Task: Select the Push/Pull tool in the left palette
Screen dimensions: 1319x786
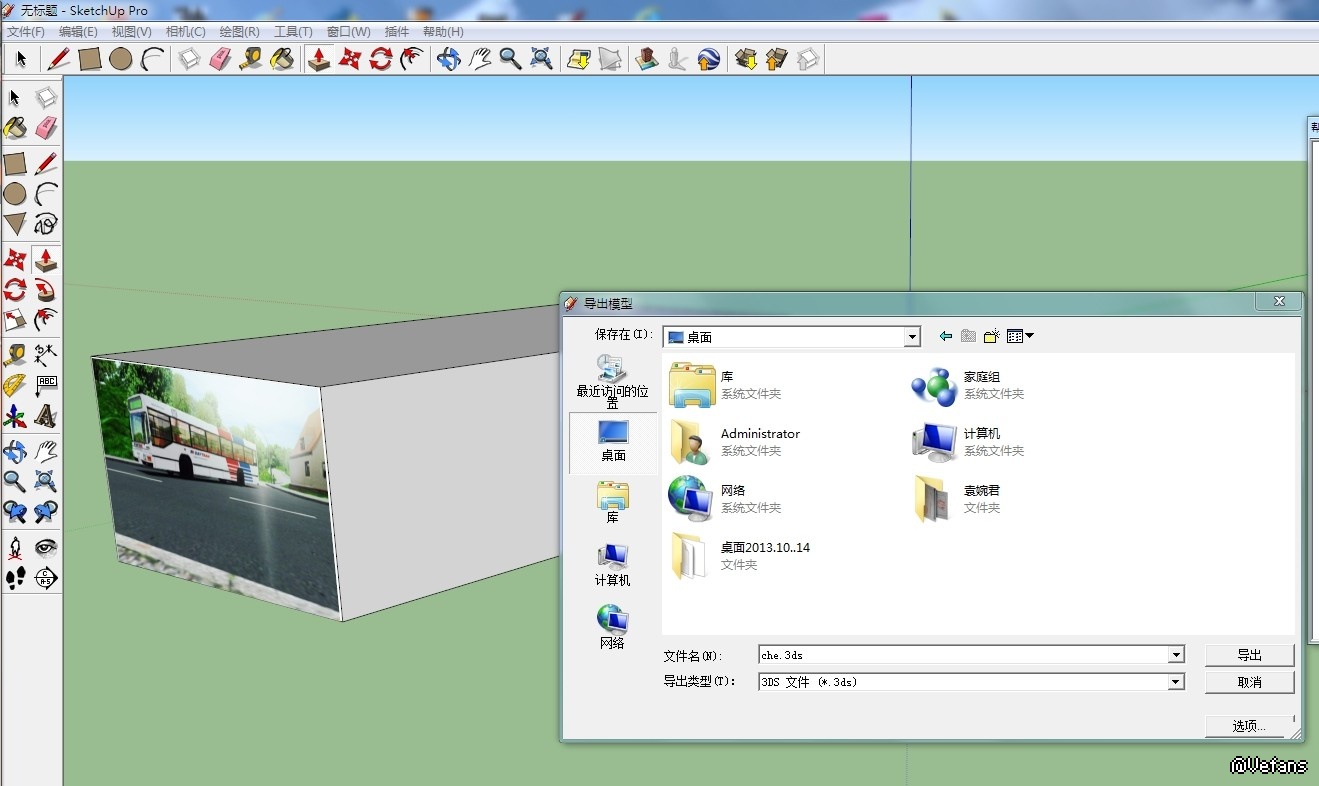Action: [46, 260]
